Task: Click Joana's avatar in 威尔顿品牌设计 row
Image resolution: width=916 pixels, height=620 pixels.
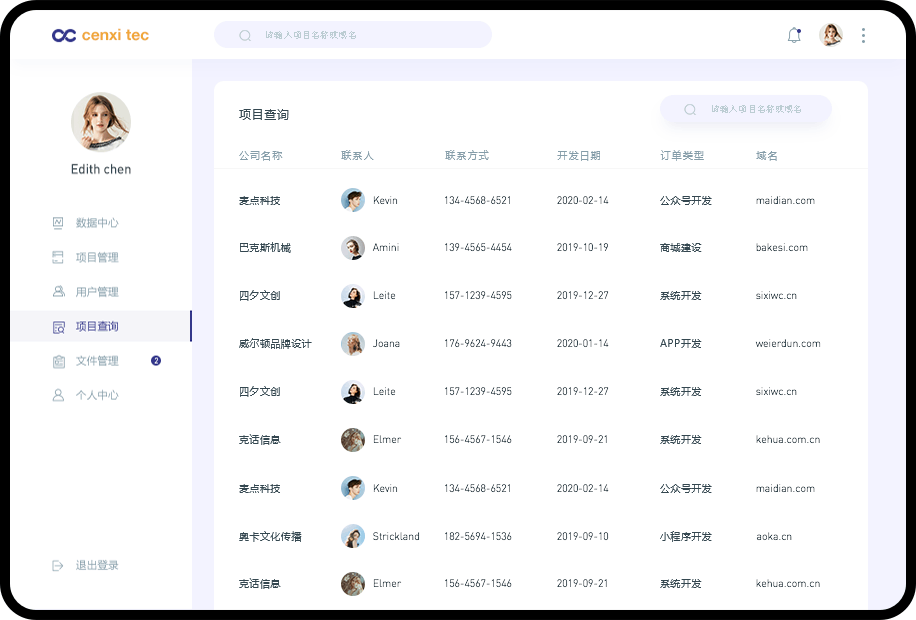Action: pos(353,344)
